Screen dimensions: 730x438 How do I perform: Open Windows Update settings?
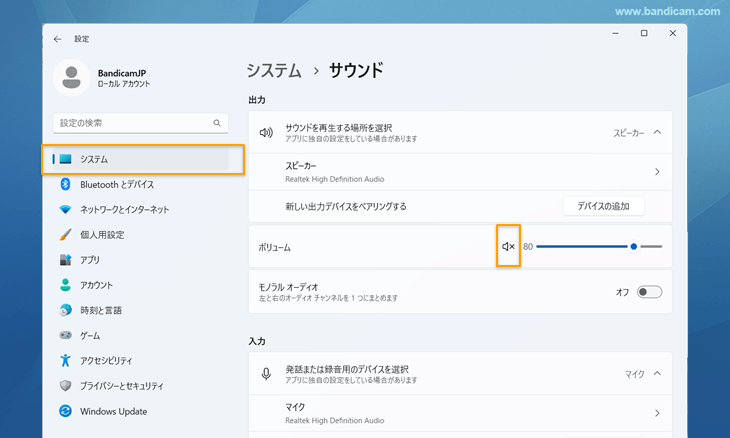point(140,411)
